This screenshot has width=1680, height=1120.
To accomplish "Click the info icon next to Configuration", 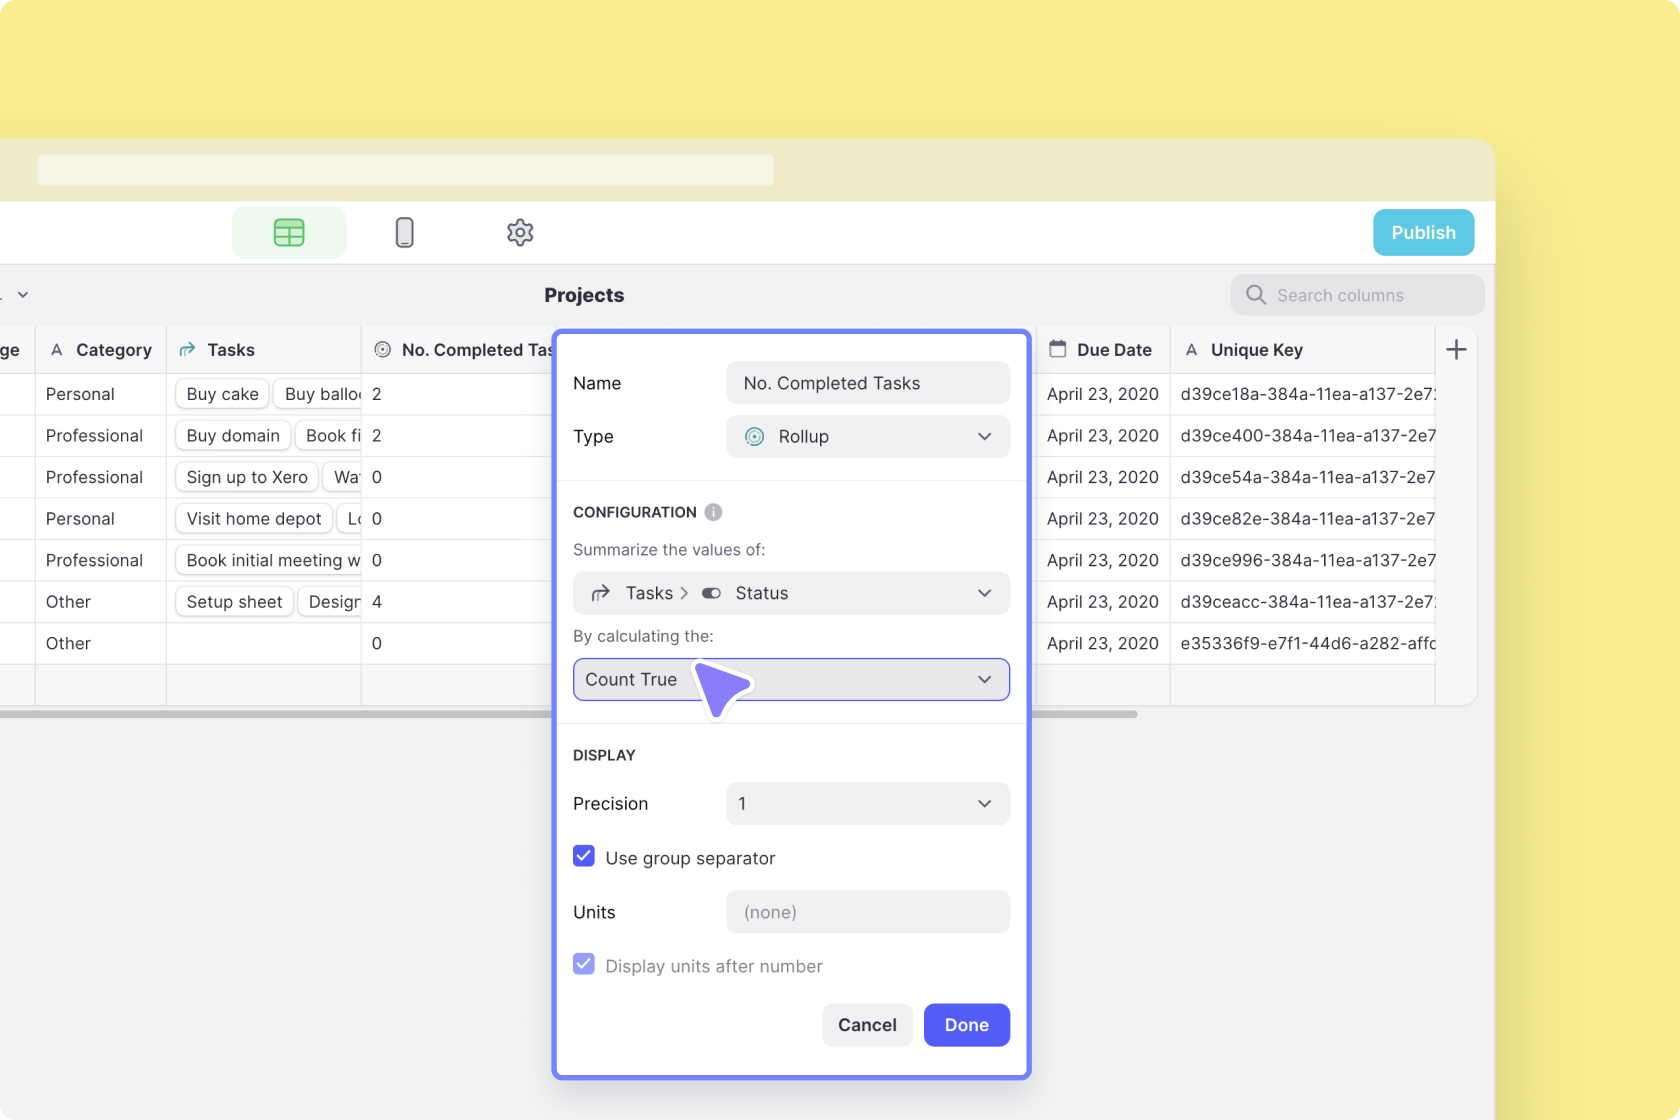I will point(713,512).
